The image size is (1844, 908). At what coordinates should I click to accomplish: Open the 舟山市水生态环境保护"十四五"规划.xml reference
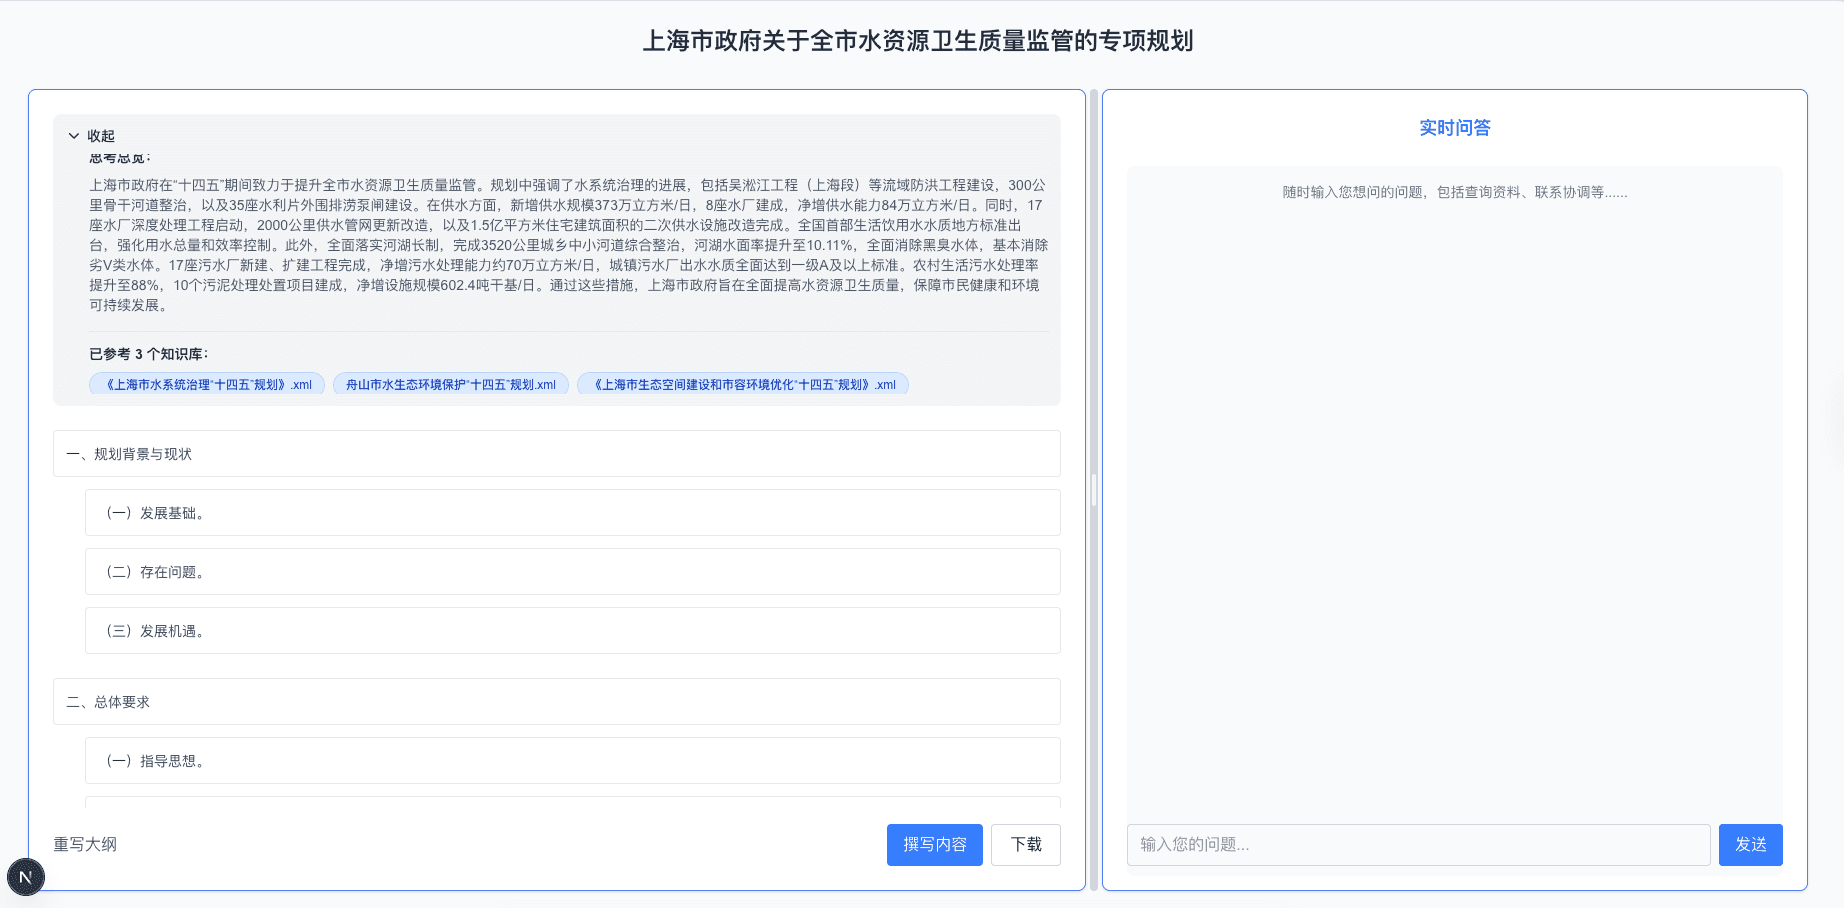[451, 384]
